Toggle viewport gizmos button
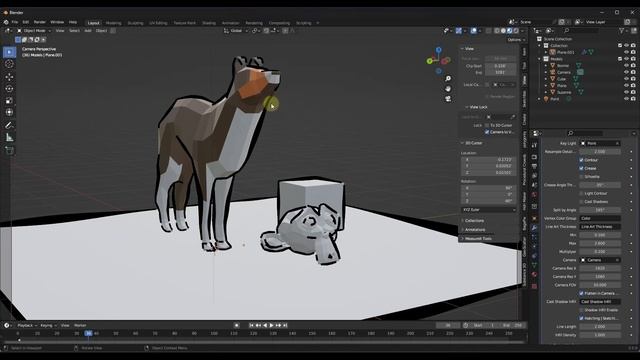Viewport: 640px width, 360px height. (459, 31)
